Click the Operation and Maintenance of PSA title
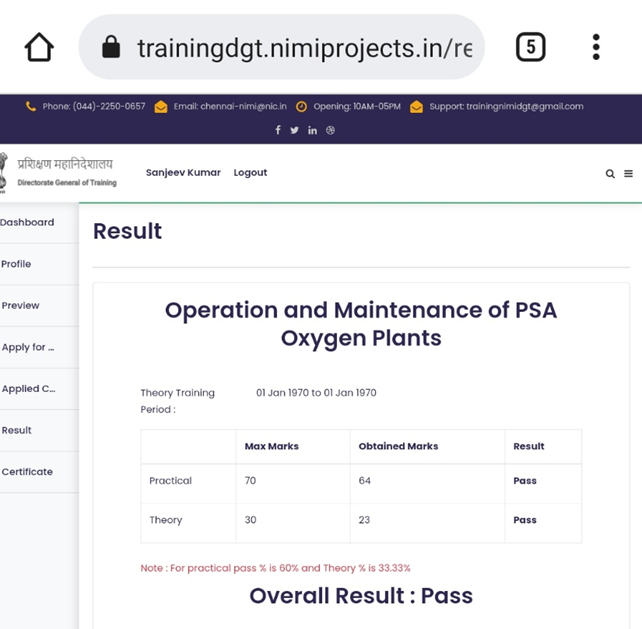 (361, 324)
